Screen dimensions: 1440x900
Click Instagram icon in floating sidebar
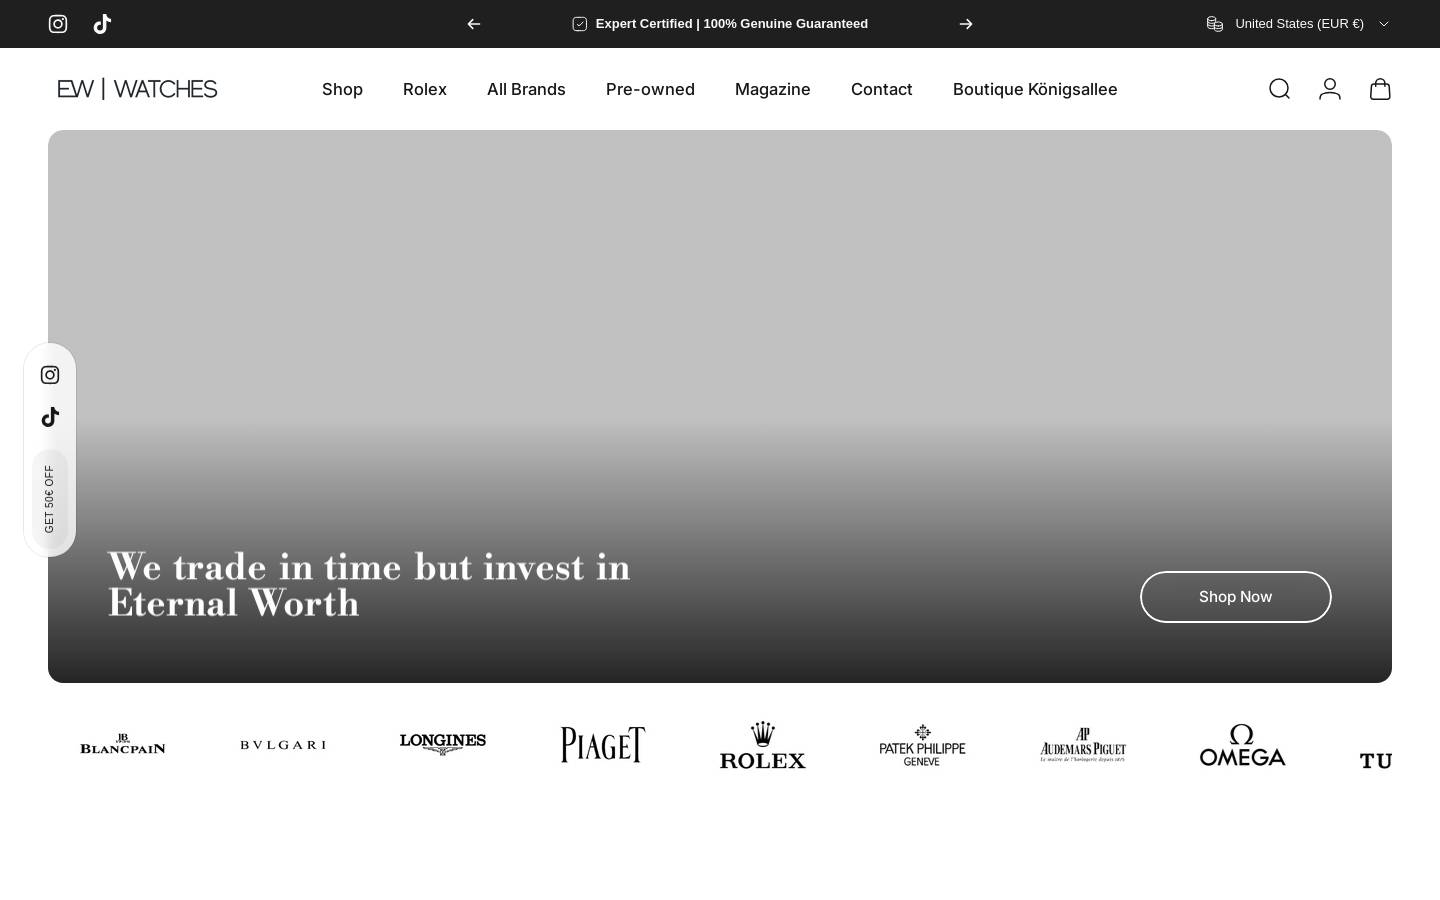click(x=50, y=375)
